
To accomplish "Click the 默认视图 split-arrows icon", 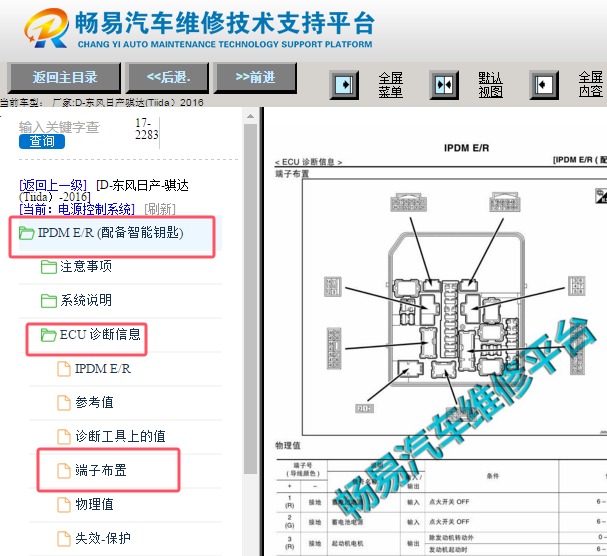I will (x=444, y=85).
